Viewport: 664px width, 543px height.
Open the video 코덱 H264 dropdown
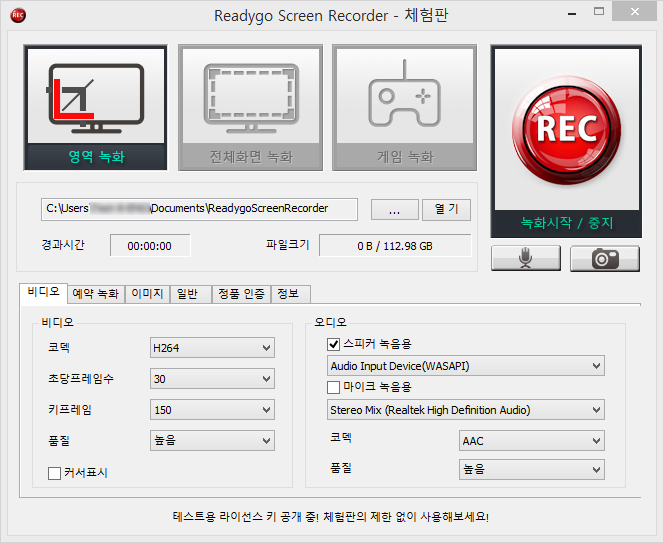click(x=212, y=348)
